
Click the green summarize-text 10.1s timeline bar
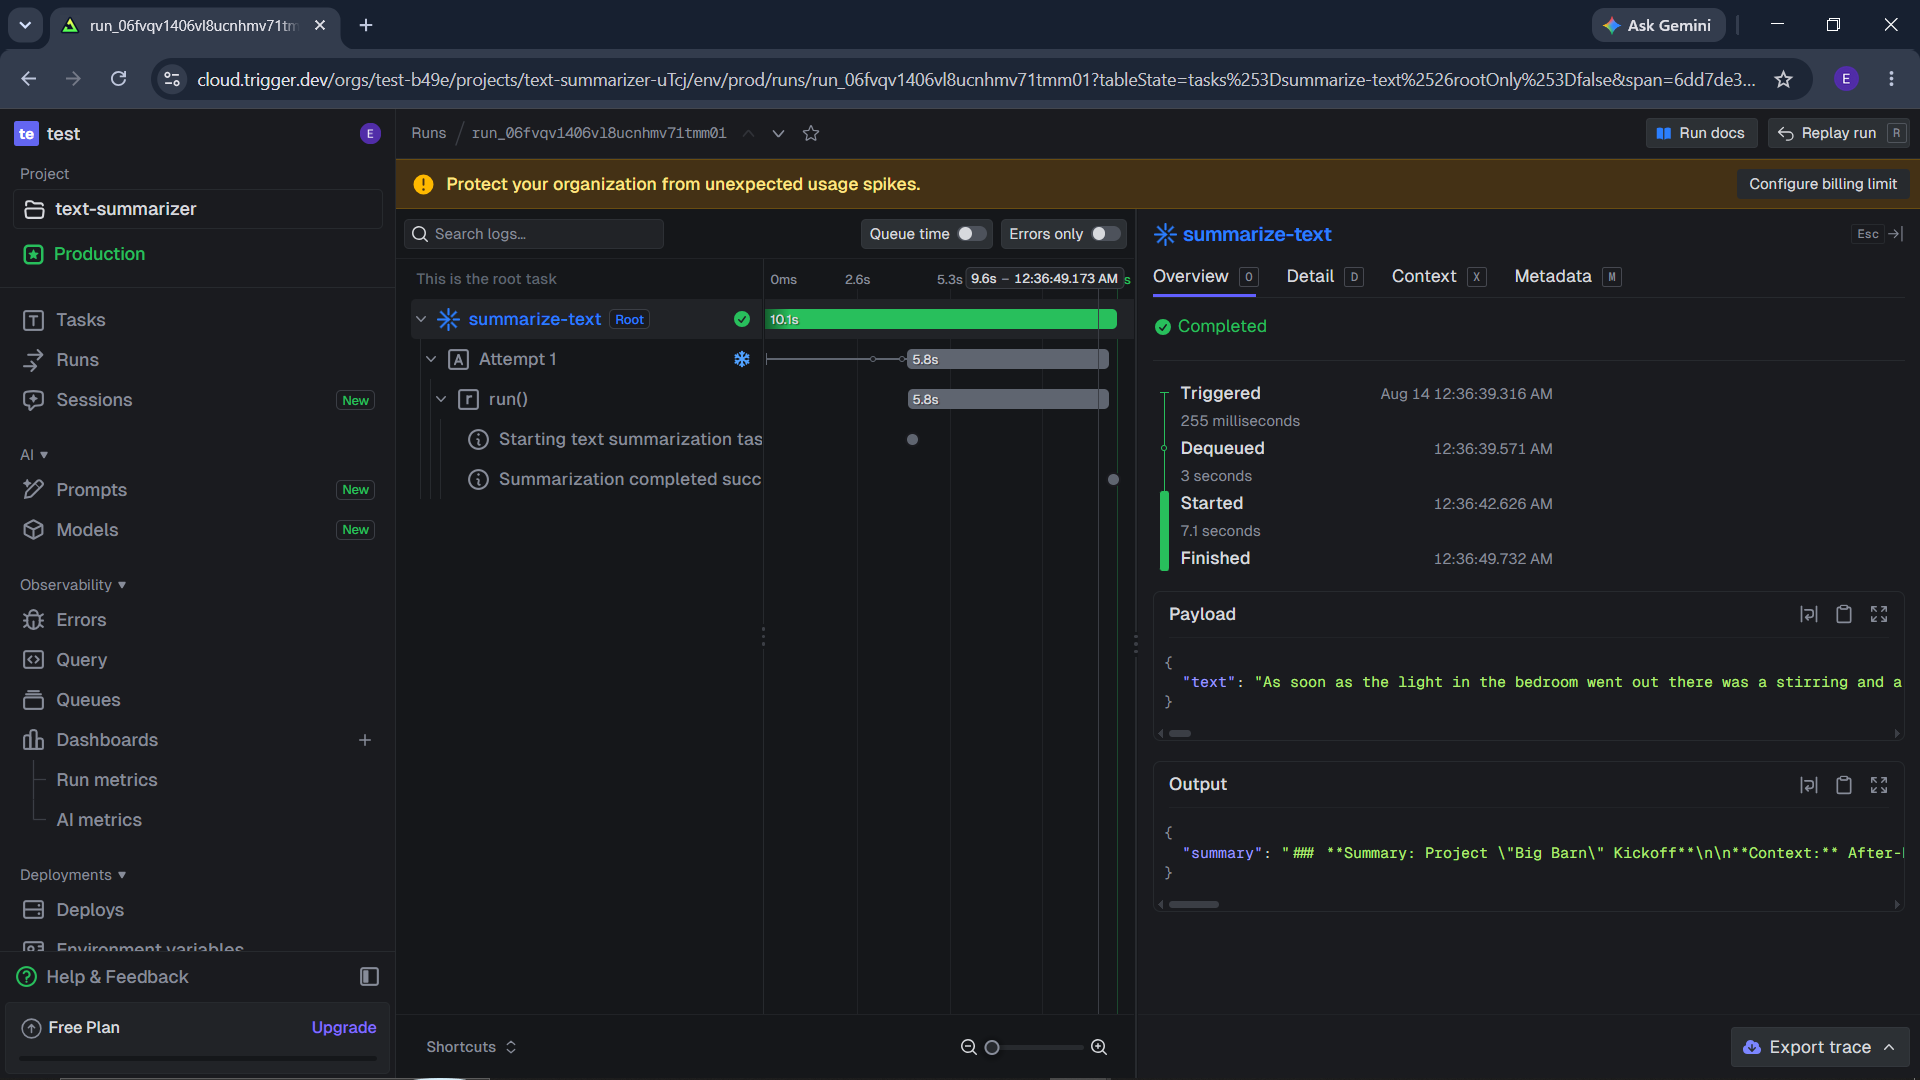pos(940,319)
